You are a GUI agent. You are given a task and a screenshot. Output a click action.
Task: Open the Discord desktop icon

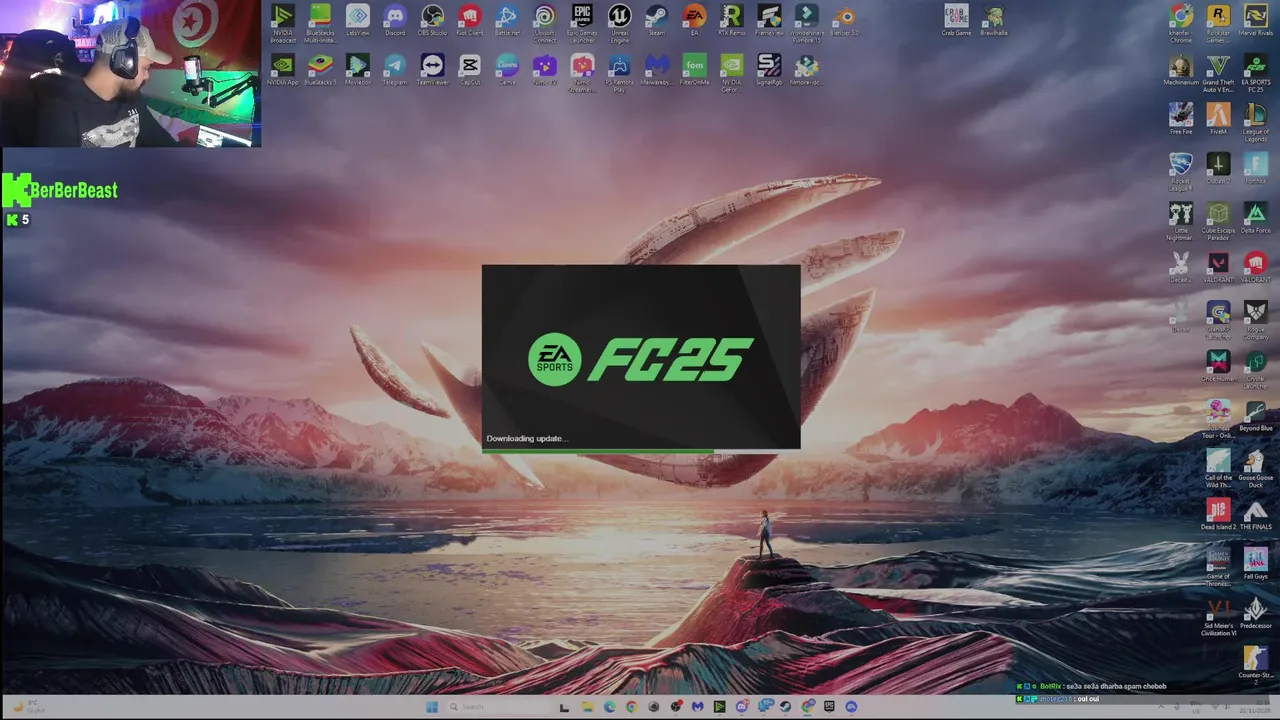pos(395,21)
